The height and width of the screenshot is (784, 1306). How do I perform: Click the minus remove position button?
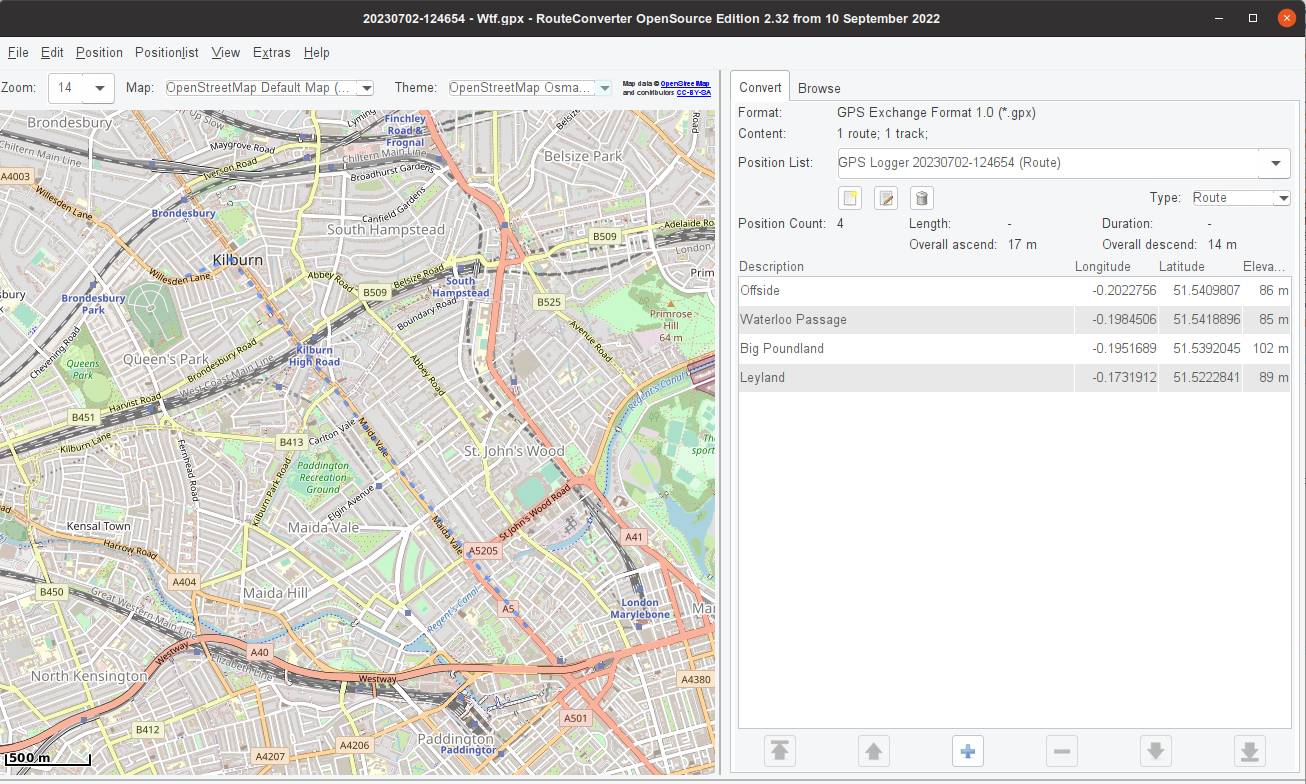pos(1061,751)
